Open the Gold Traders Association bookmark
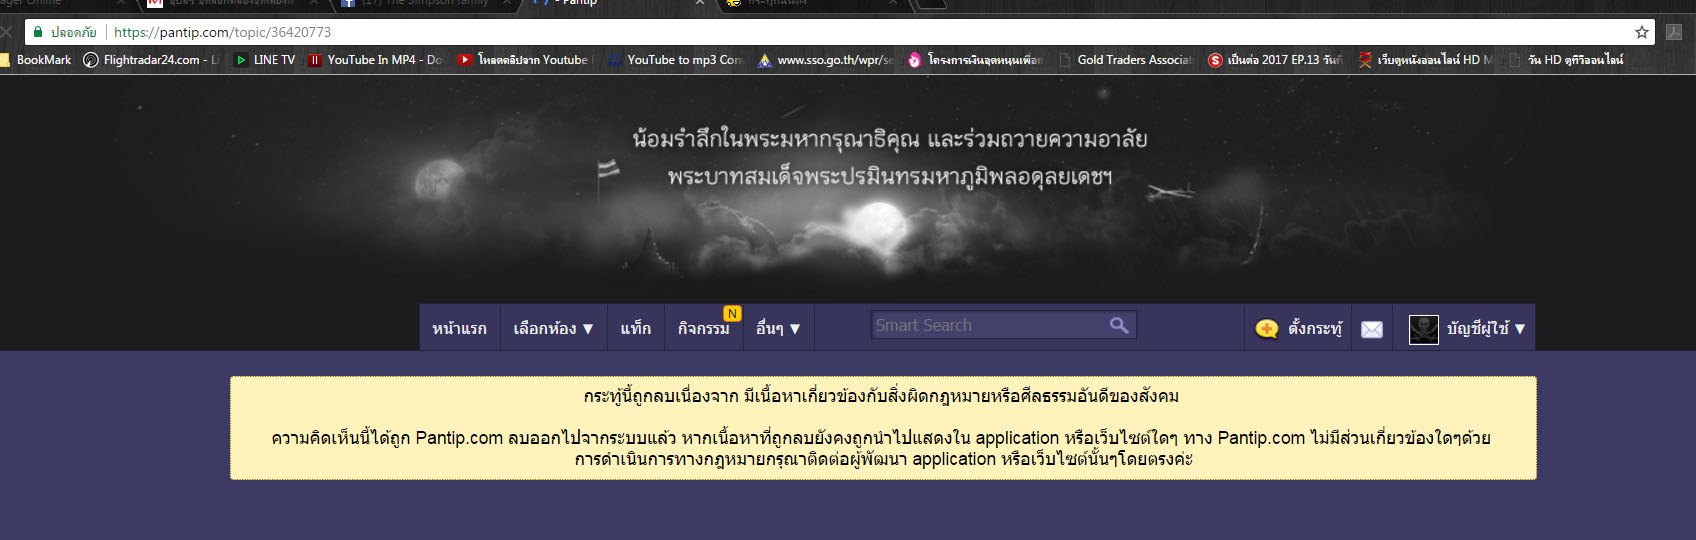Image resolution: width=1696 pixels, height=540 pixels. pos(1125,60)
